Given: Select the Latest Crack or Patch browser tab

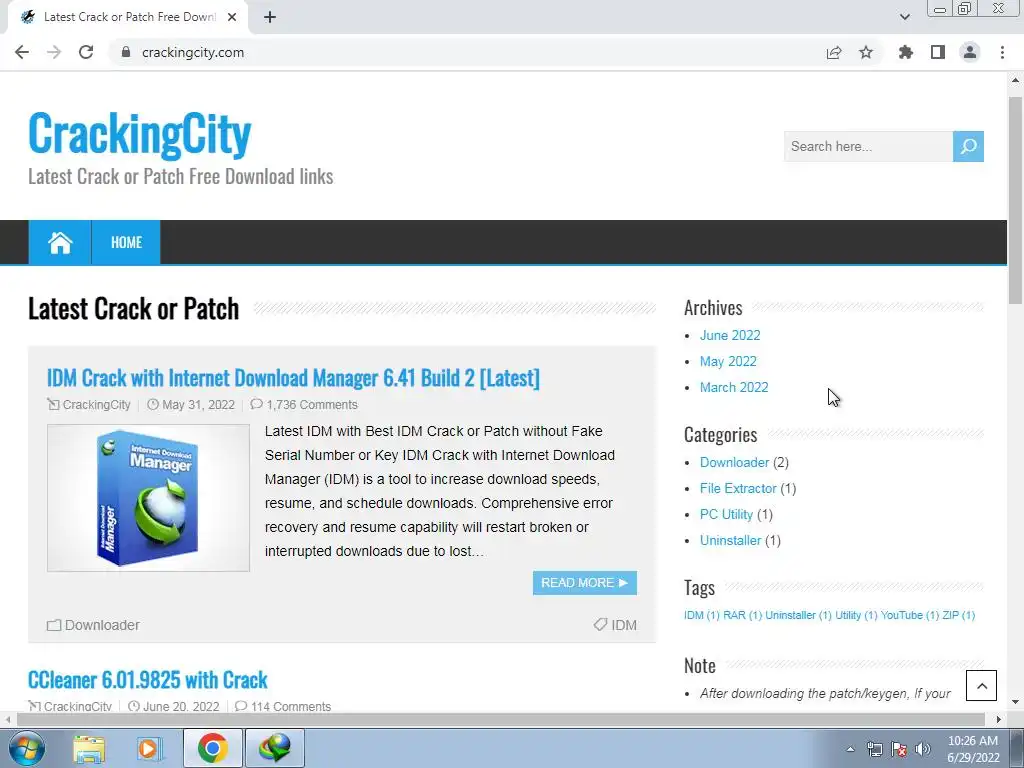Looking at the screenshot, I should (127, 18).
